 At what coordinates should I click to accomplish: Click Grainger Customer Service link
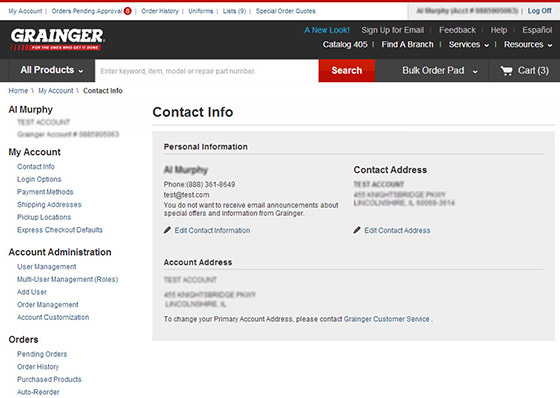click(386, 319)
